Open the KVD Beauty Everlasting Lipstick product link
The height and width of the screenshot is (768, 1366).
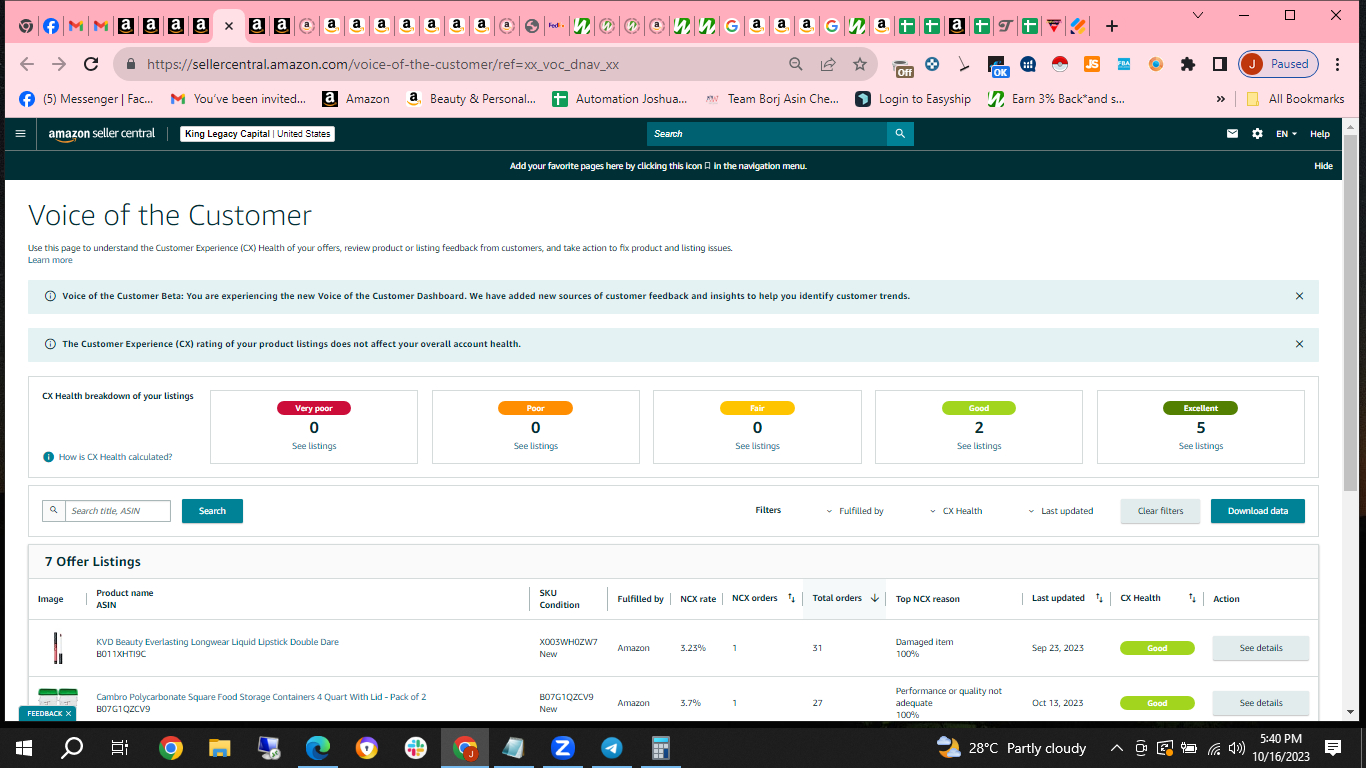(217, 642)
